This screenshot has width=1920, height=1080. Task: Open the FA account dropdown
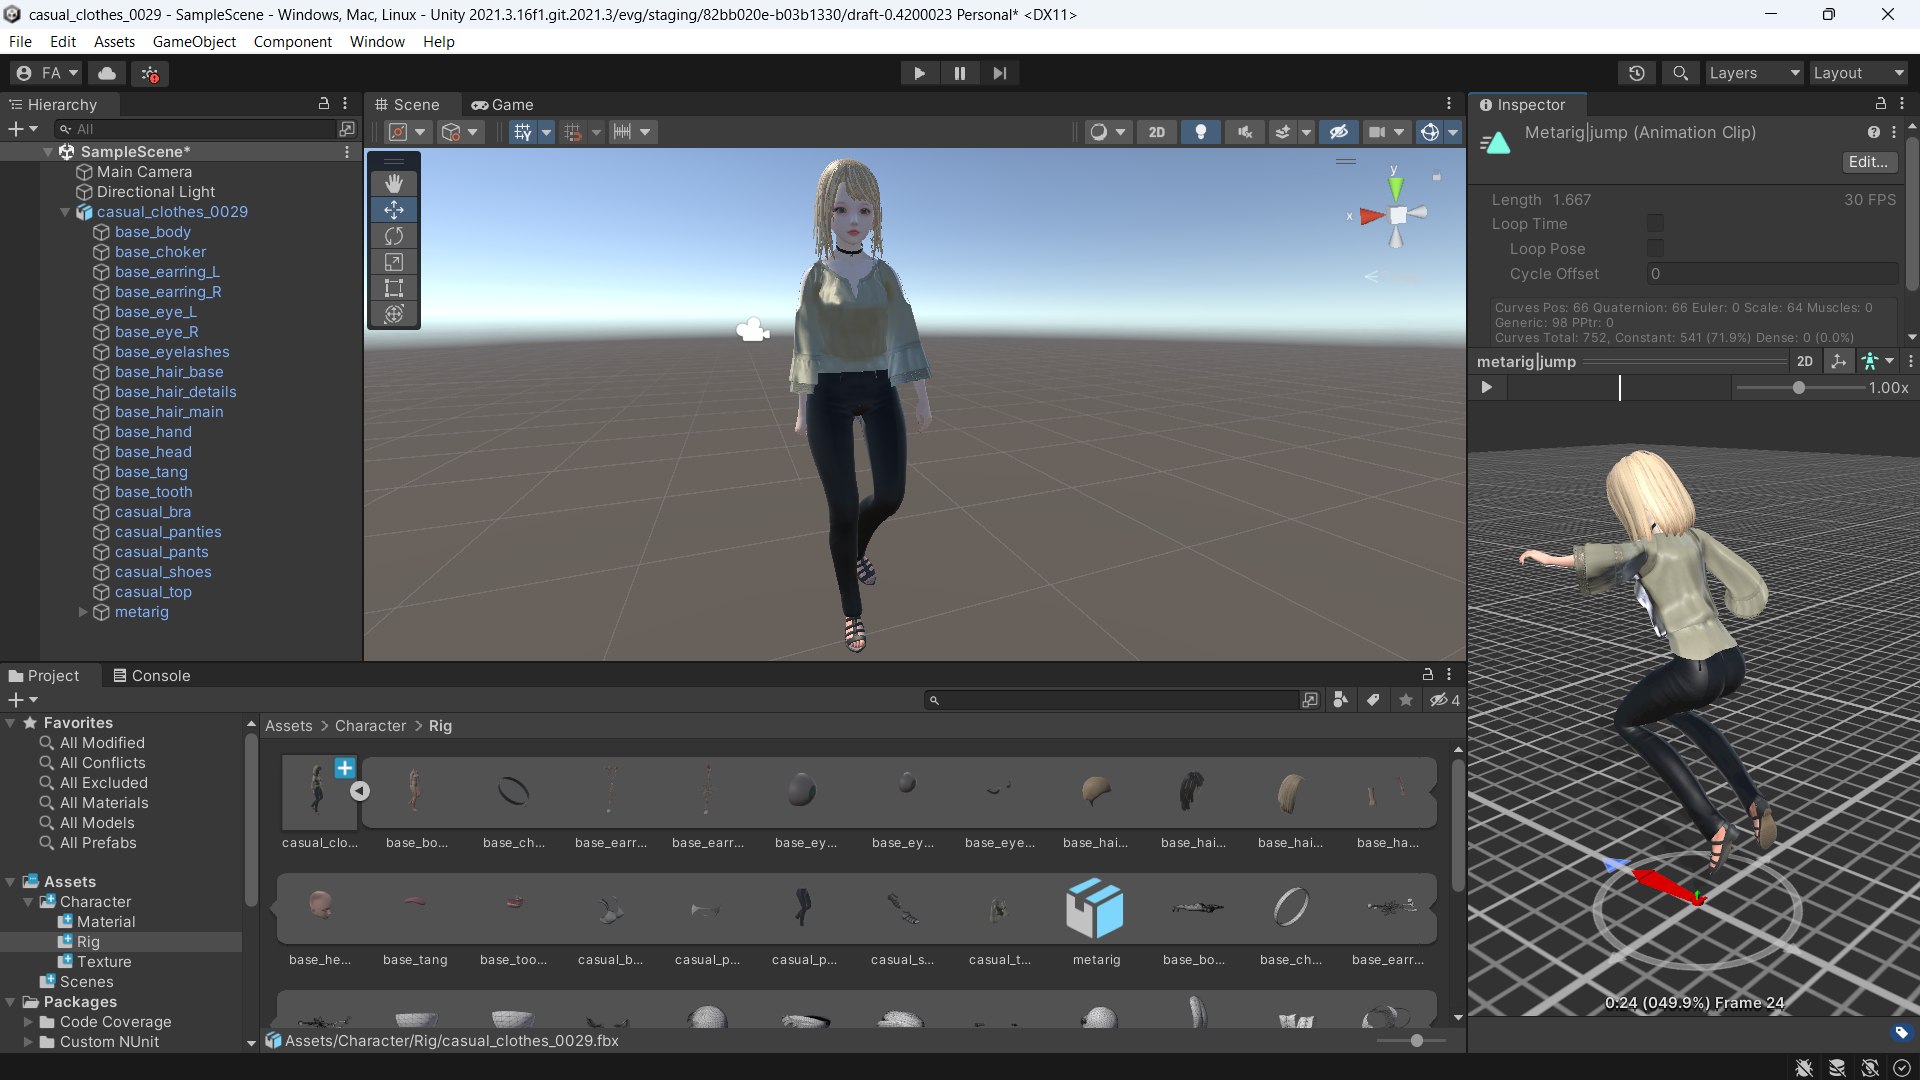pyautogui.click(x=47, y=73)
